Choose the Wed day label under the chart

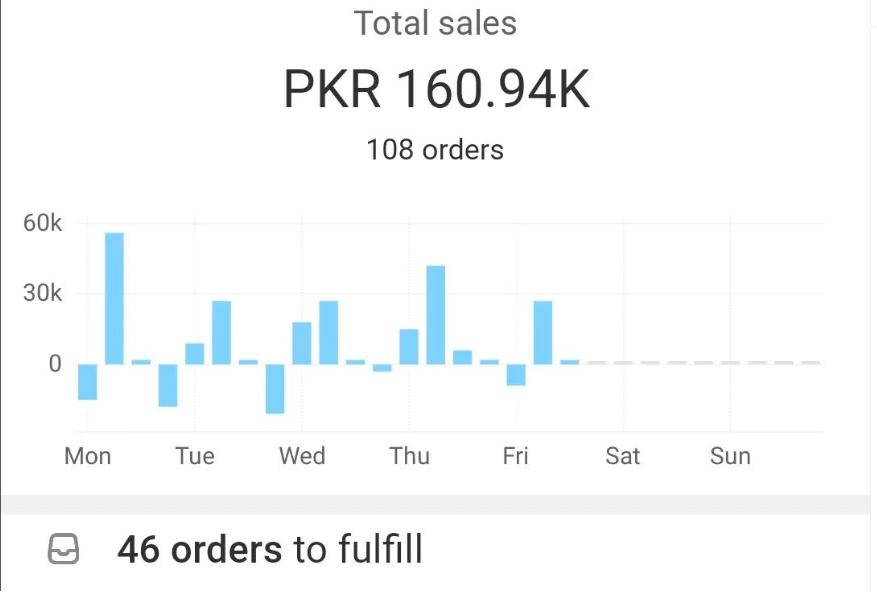click(x=302, y=456)
